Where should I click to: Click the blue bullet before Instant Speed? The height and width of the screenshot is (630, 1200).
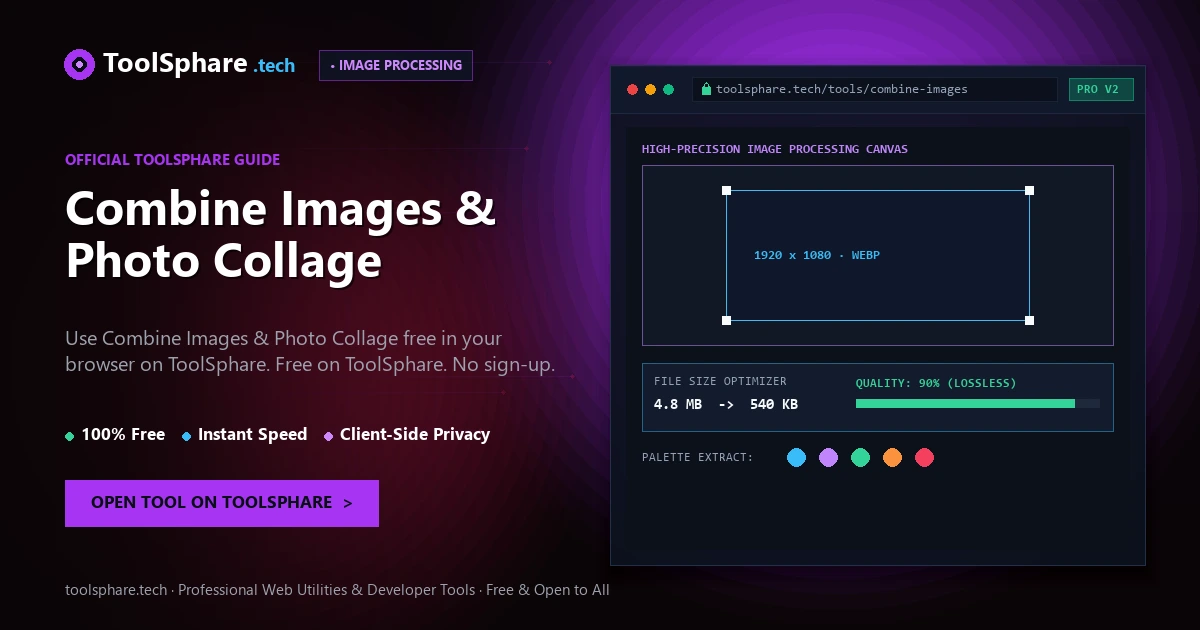(187, 436)
